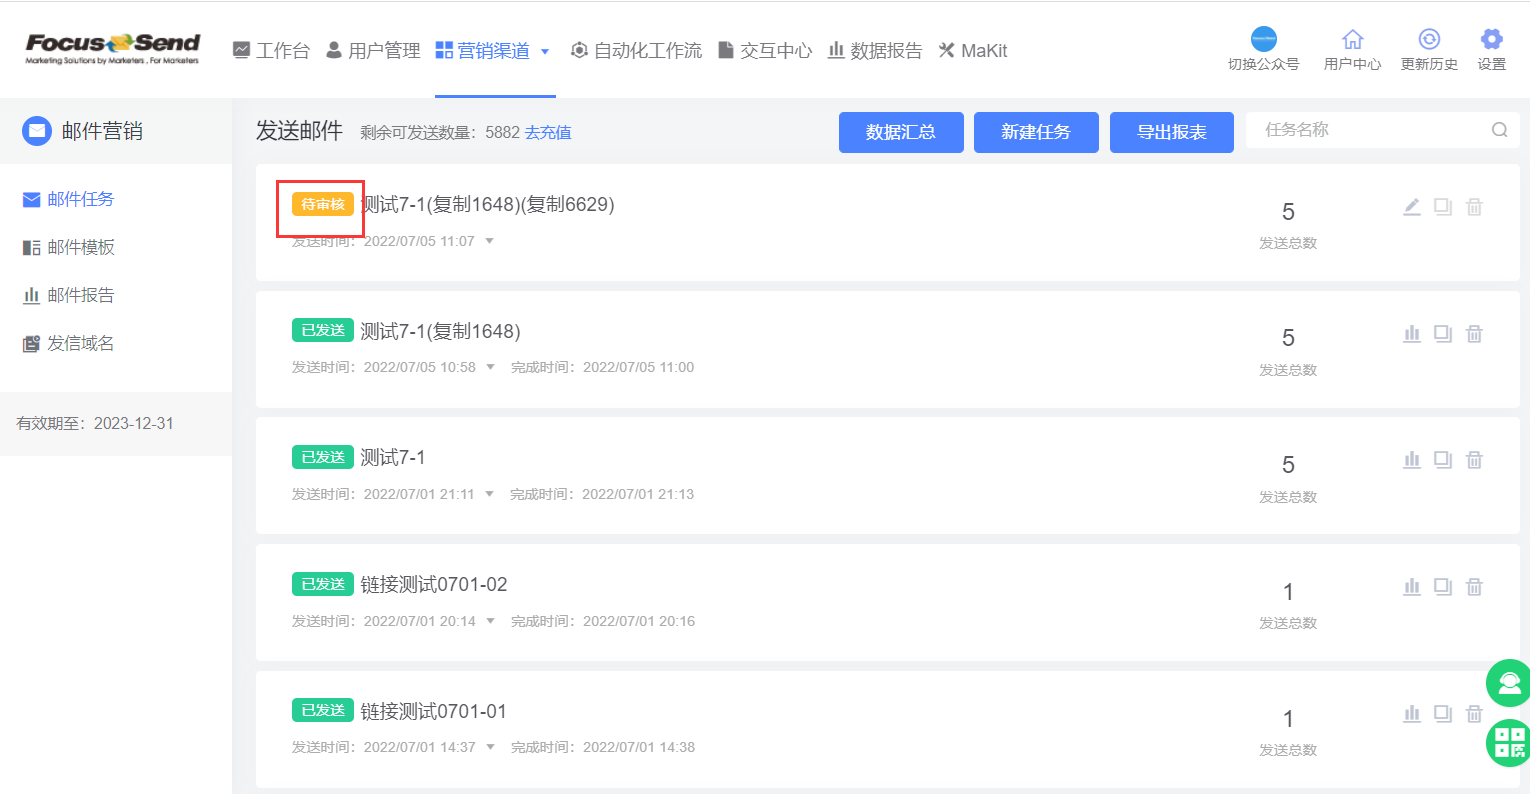Open the 更新历史 icon
This screenshot has width=1530, height=794.
[x=1429, y=39]
